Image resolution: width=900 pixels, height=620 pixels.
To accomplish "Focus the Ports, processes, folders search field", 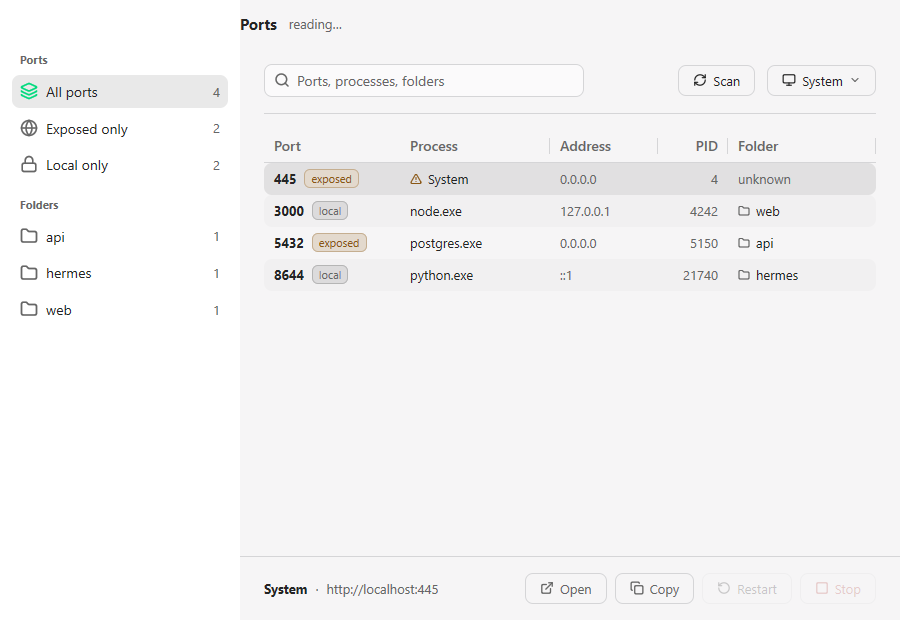I will pyautogui.click(x=424, y=80).
